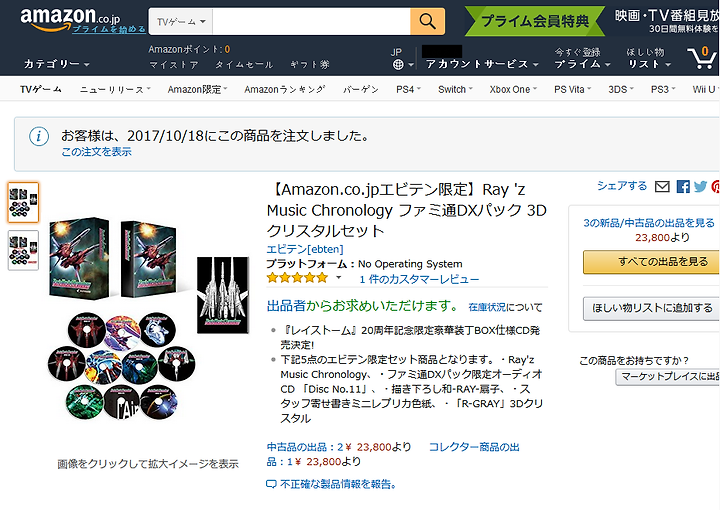Share product on Pinterest icon
Image resolution: width=720 pixels, height=510 pixels.
pyautogui.click(x=715, y=186)
